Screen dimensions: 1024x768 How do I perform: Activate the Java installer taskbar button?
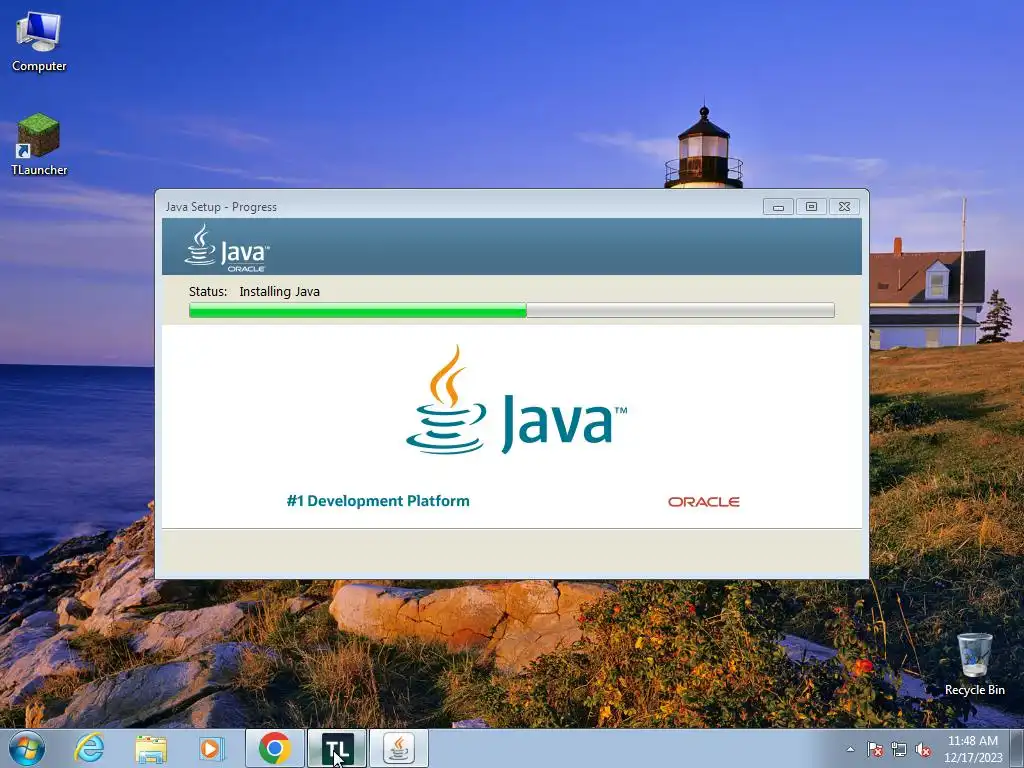coord(399,748)
